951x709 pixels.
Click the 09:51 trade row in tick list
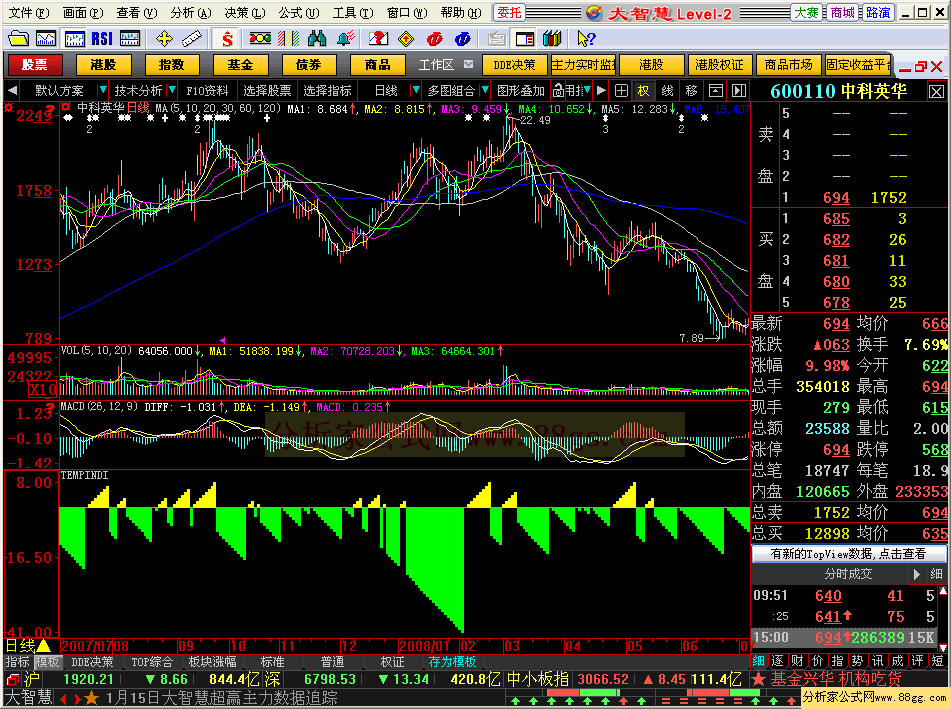(844, 596)
